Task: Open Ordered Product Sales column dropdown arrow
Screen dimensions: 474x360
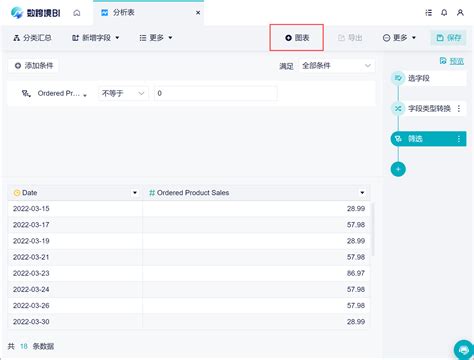Action: tap(362, 193)
